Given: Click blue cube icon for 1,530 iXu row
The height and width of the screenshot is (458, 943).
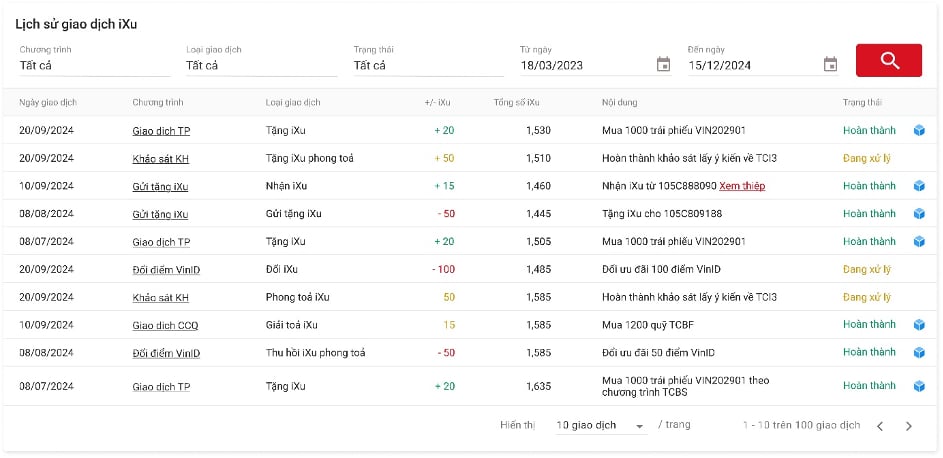Looking at the screenshot, I should pos(919,130).
